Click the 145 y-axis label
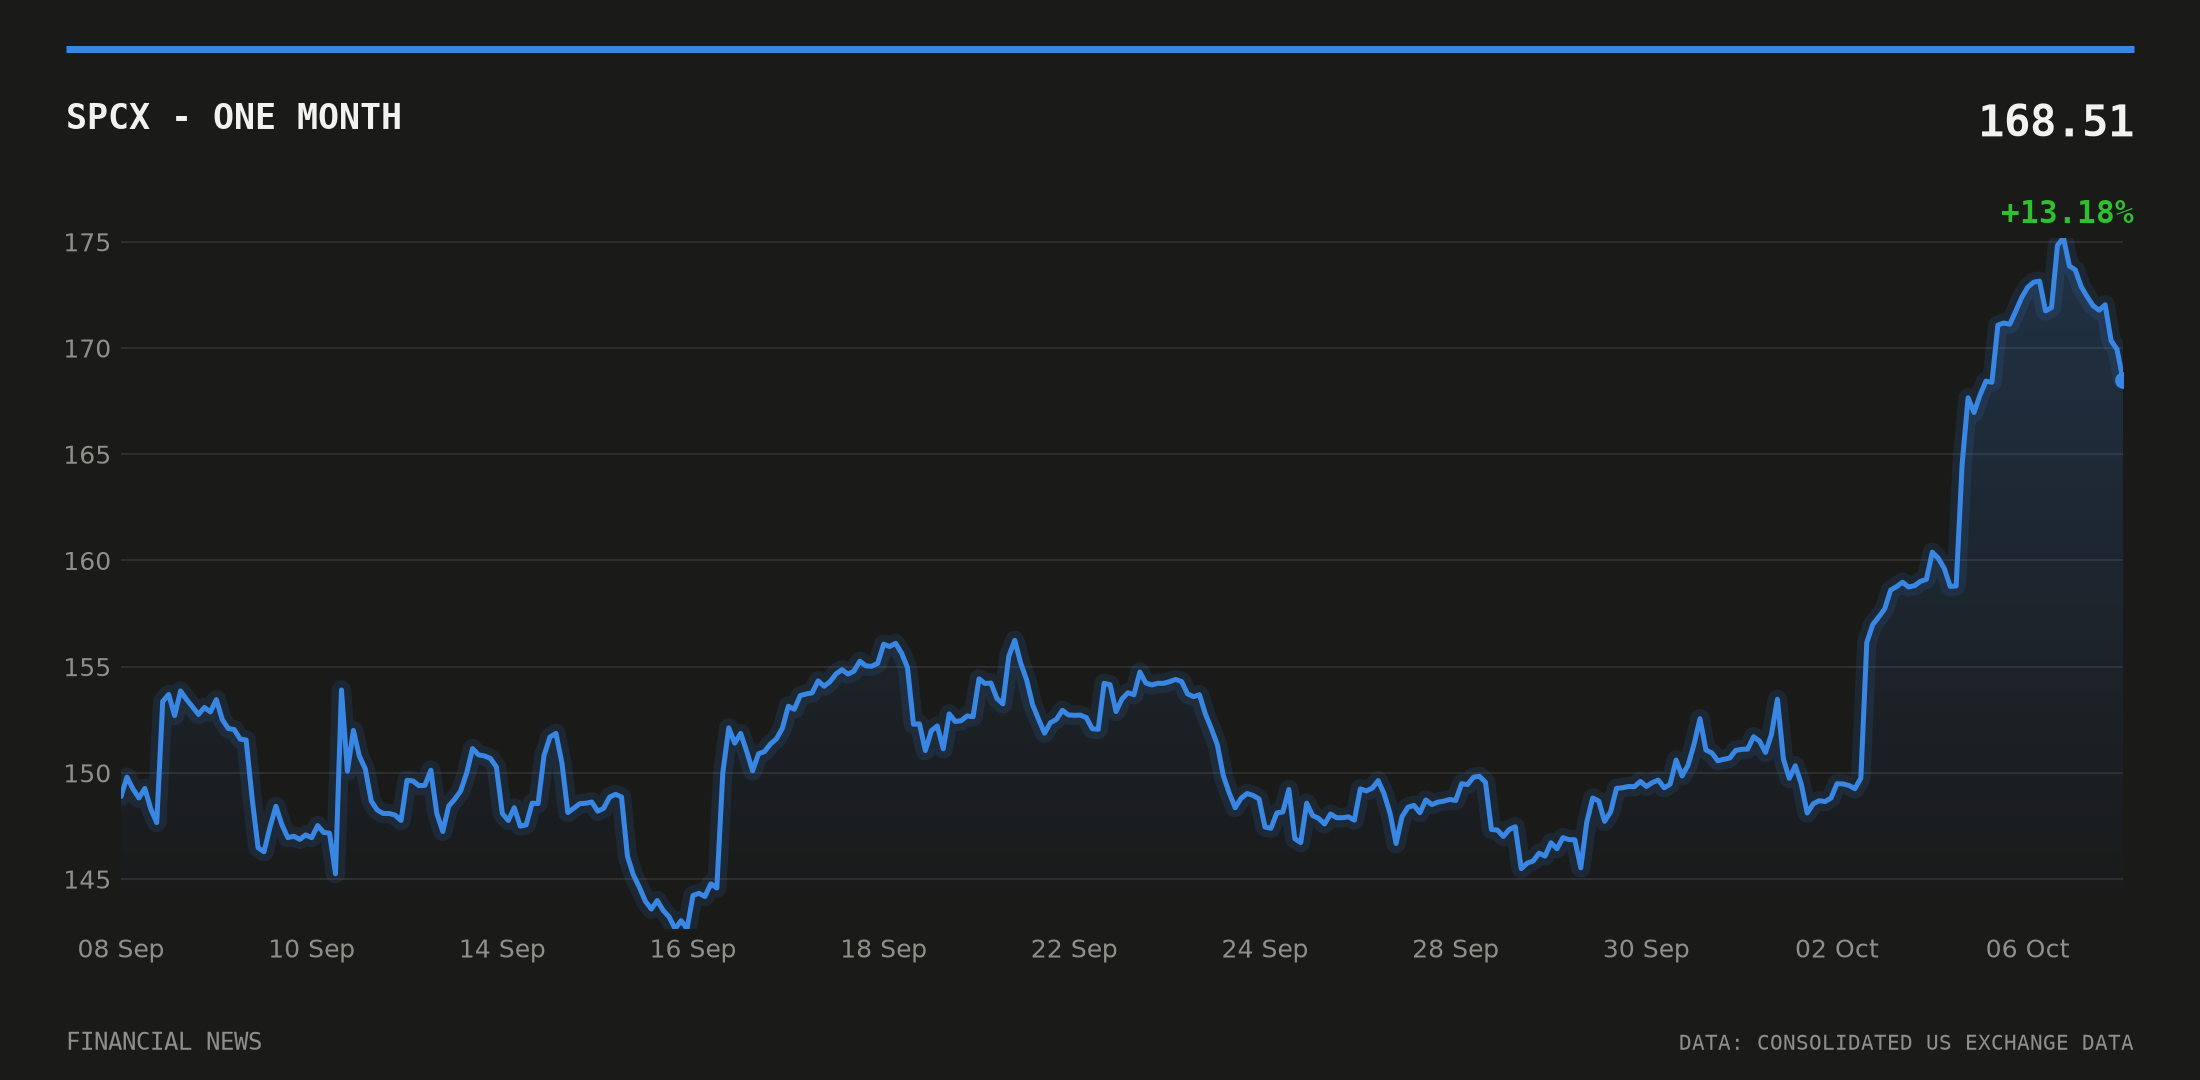 tap(87, 880)
